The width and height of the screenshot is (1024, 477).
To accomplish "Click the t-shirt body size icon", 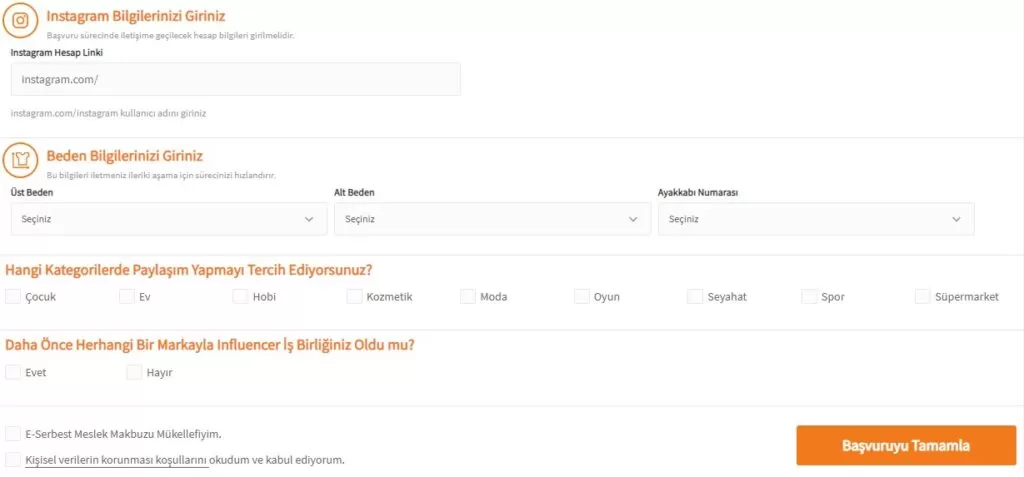I will point(21,159).
